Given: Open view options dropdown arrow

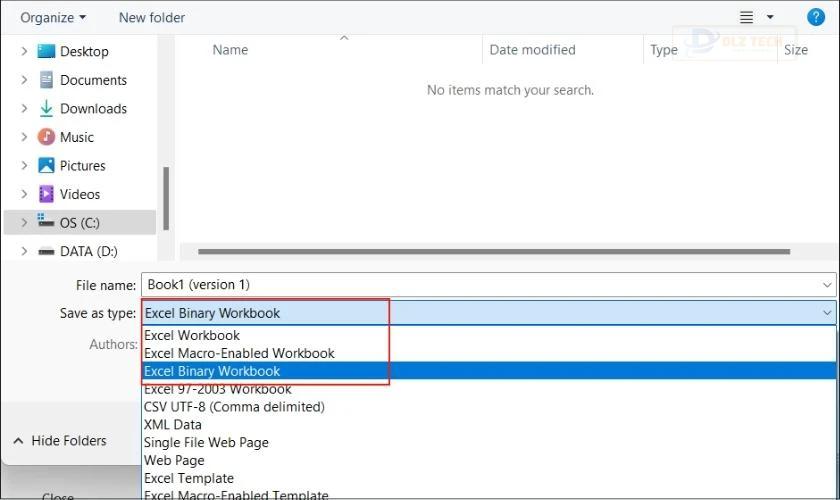Looking at the screenshot, I should click(770, 17).
